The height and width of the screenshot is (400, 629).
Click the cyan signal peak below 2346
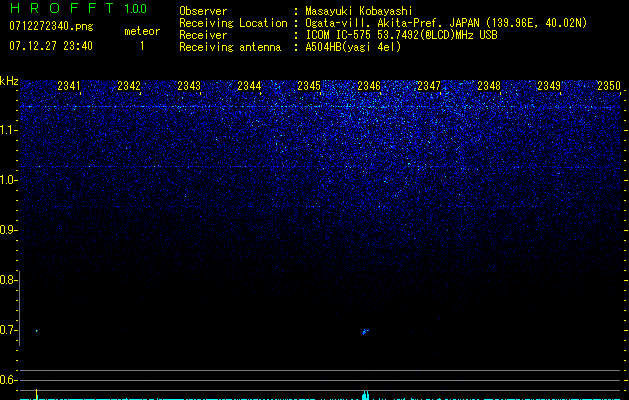pos(365,395)
